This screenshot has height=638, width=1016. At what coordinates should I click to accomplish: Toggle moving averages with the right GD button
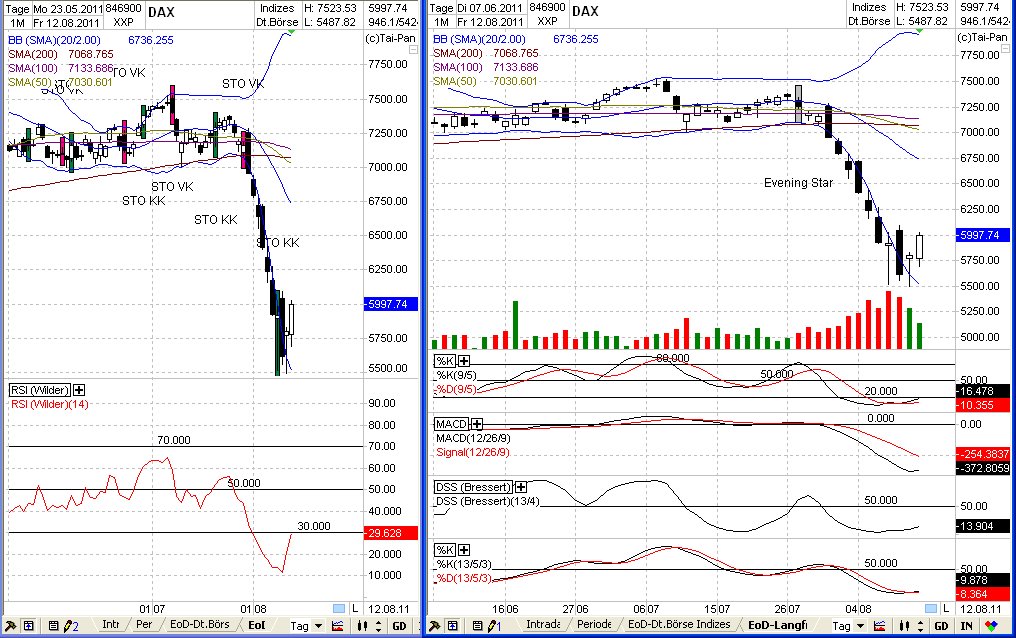point(939,624)
